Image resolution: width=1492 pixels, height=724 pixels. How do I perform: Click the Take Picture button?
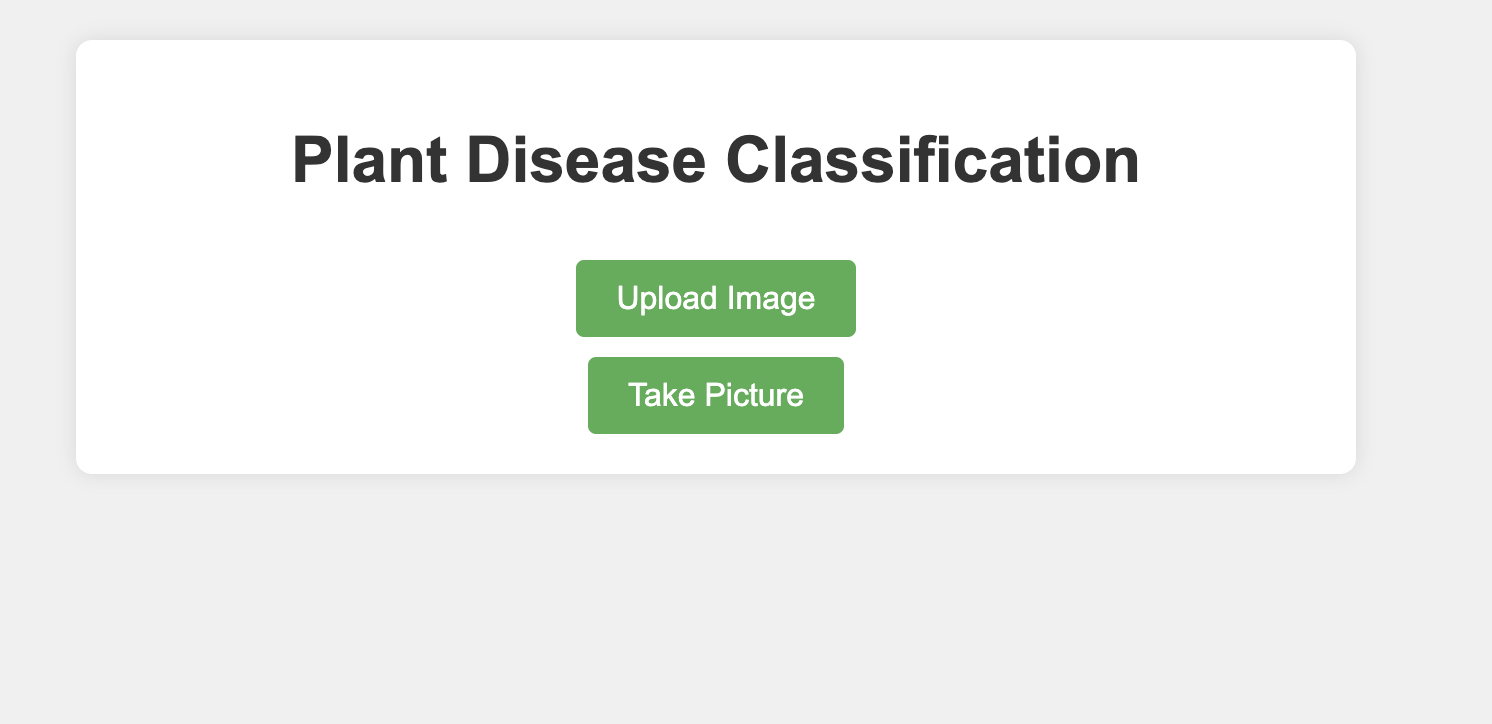point(715,395)
